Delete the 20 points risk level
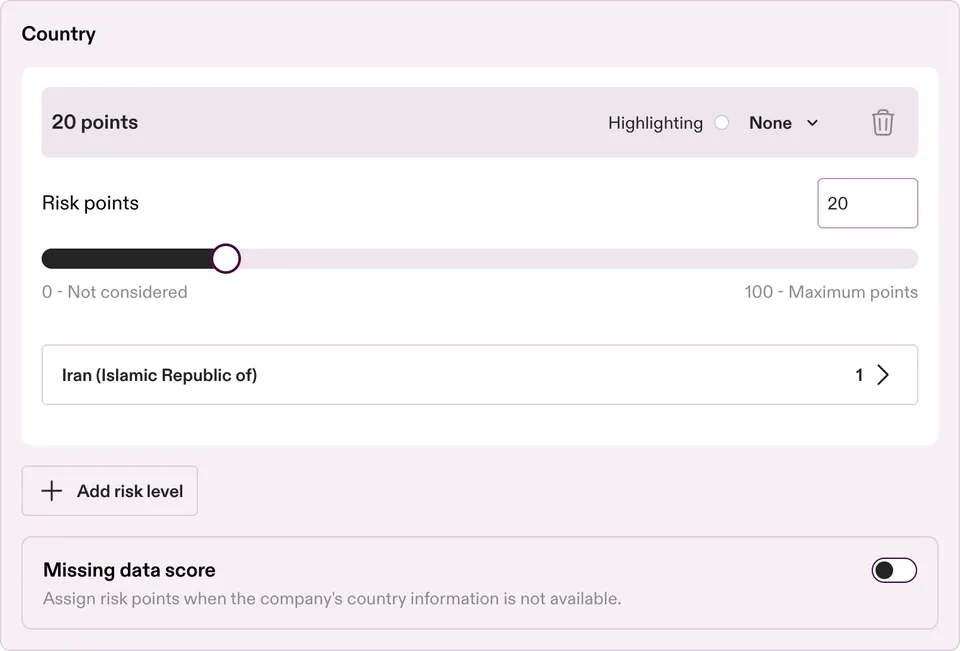 pyautogui.click(x=882, y=122)
